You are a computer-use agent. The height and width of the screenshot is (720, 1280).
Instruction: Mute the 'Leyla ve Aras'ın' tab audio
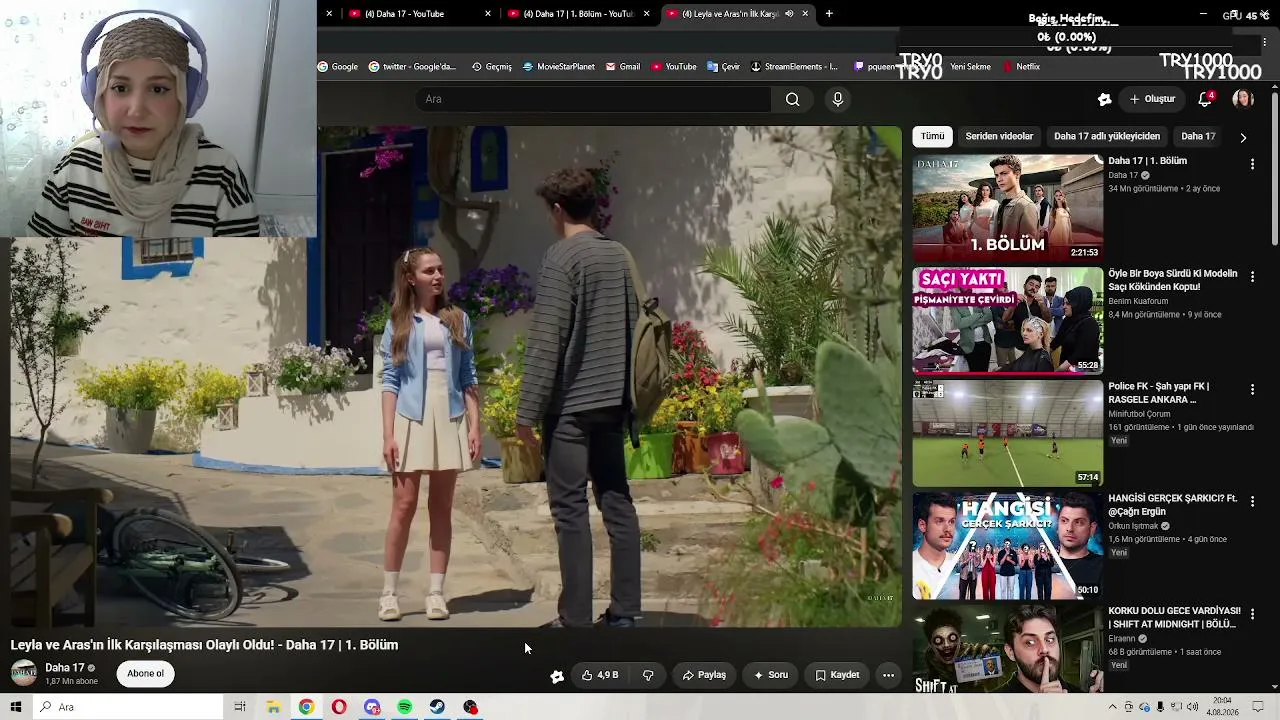click(789, 14)
